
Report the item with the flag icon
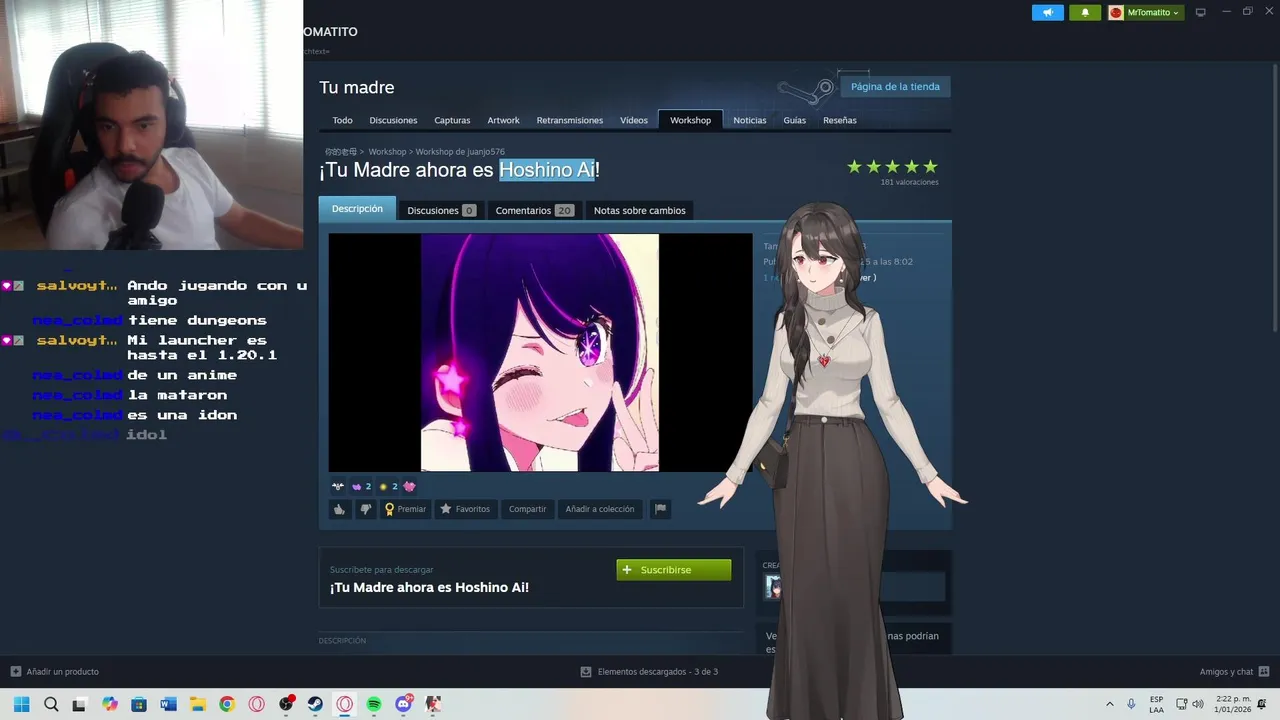660,509
